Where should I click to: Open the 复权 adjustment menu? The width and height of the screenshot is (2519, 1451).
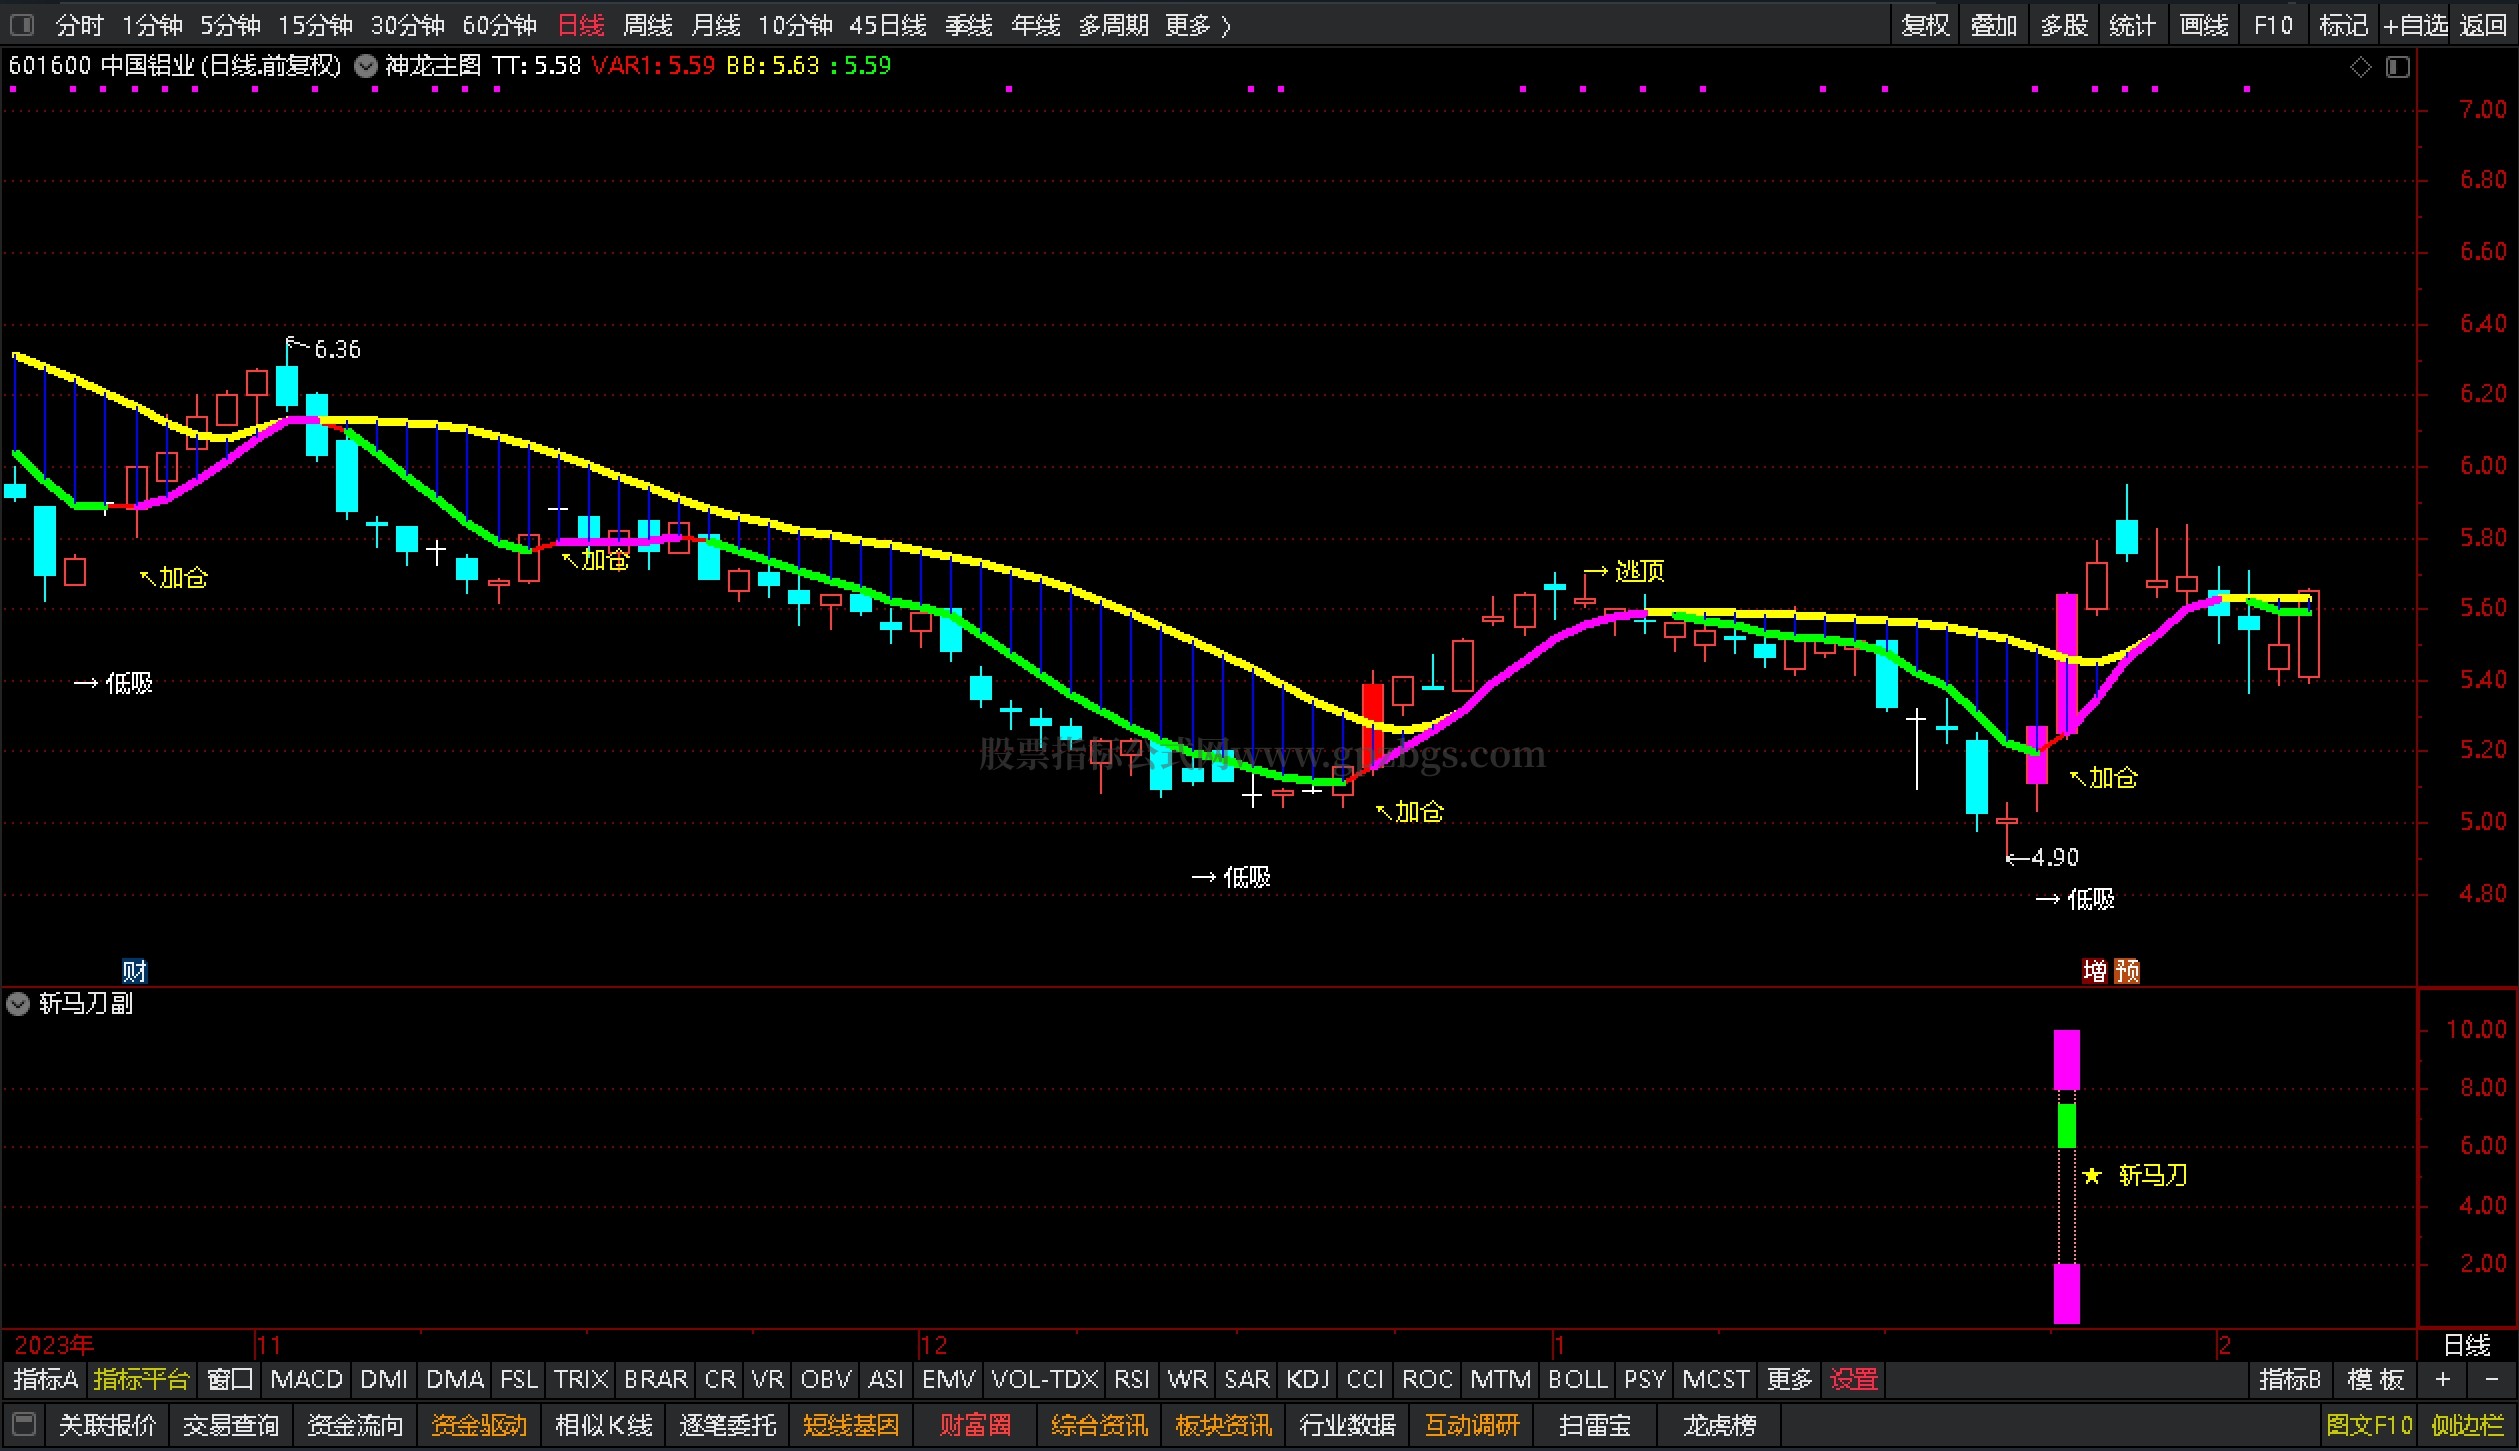[x=1926, y=25]
